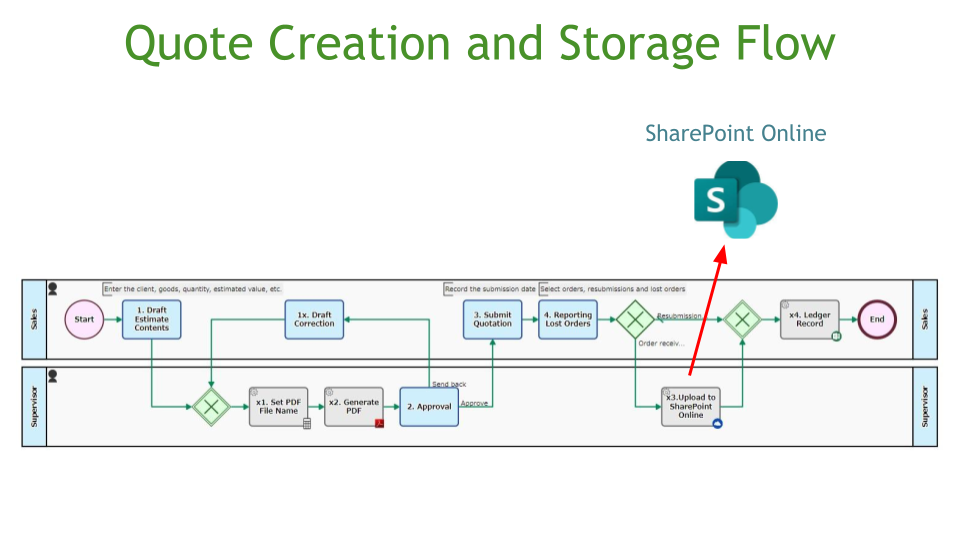Select the gateway after Reporting Lost Orders

(635, 319)
